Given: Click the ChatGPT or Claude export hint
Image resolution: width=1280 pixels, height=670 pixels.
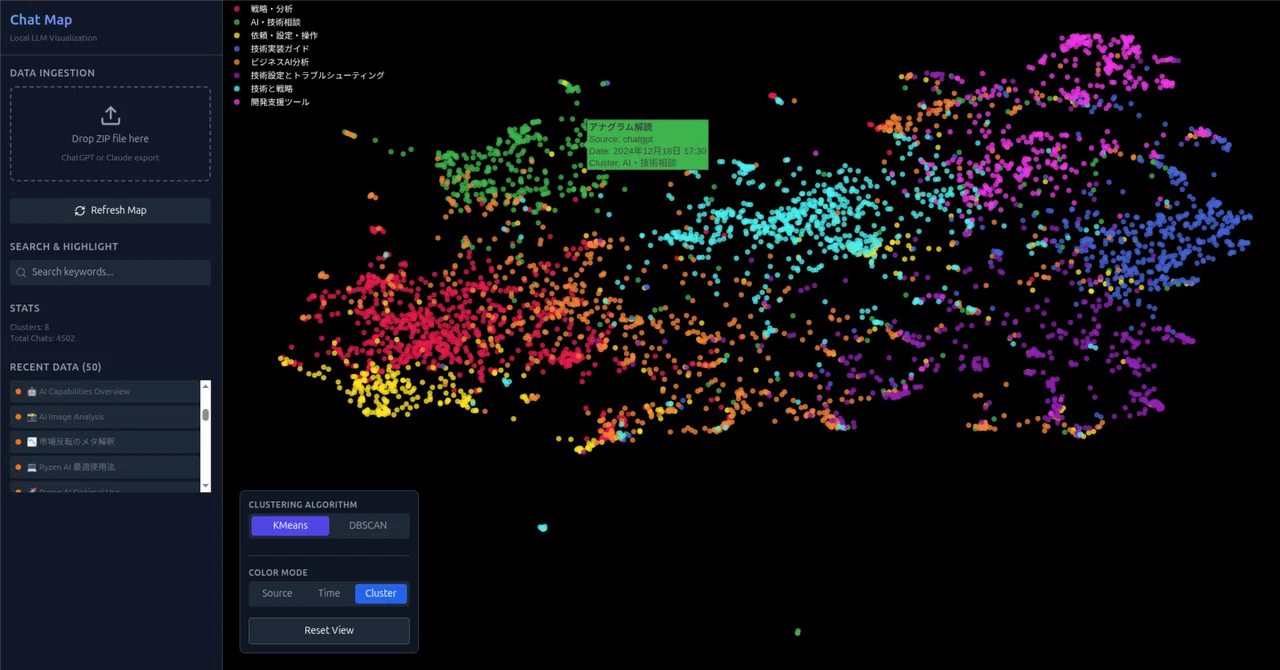Looking at the screenshot, I should point(110,158).
